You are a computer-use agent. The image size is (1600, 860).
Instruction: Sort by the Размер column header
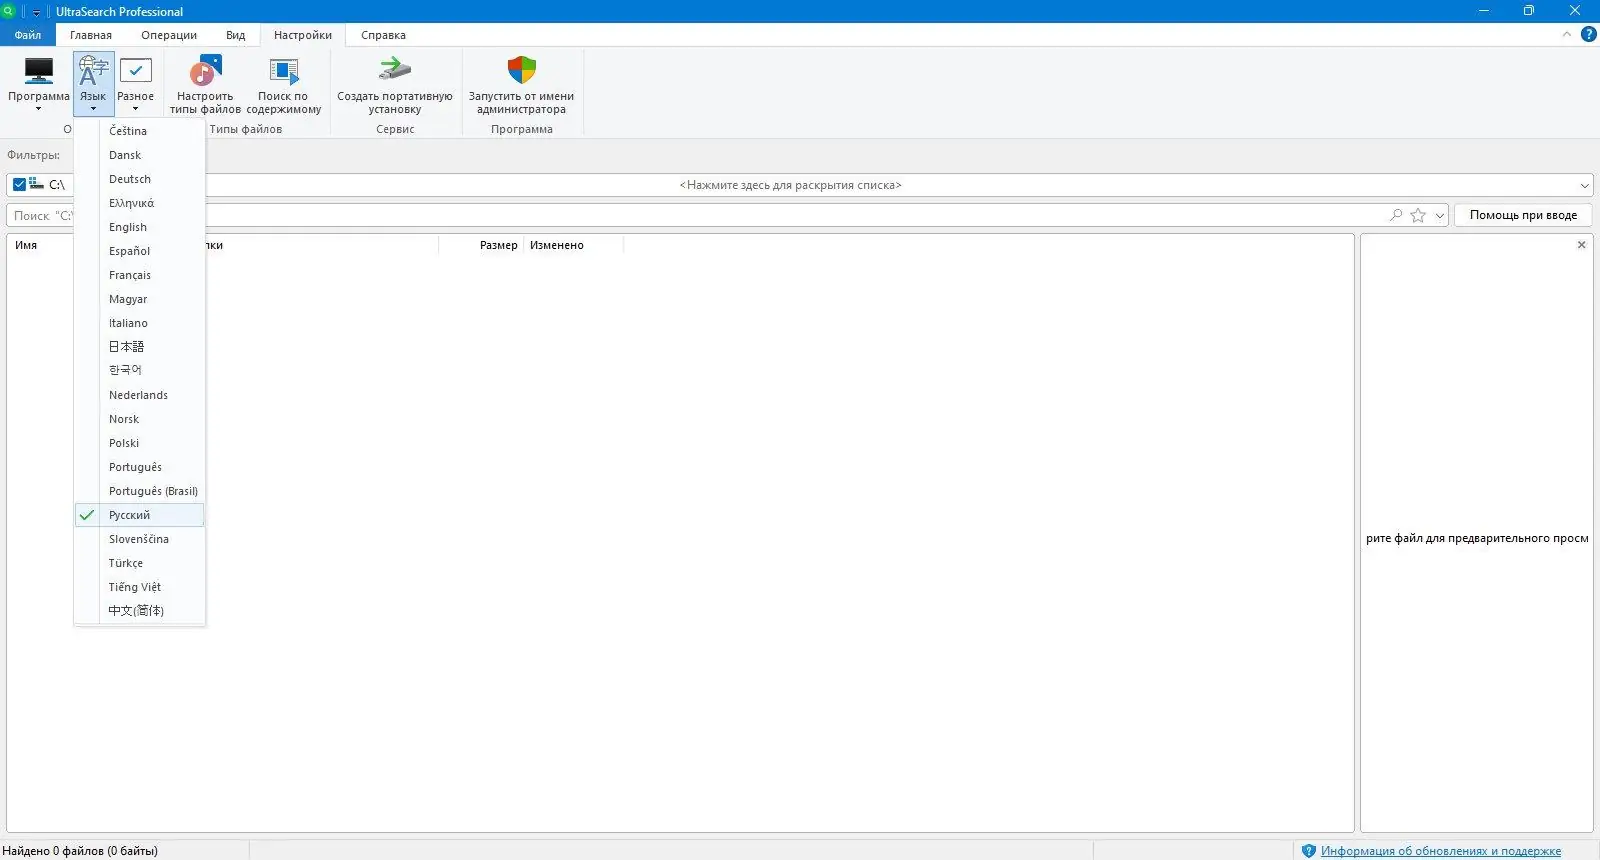click(499, 245)
